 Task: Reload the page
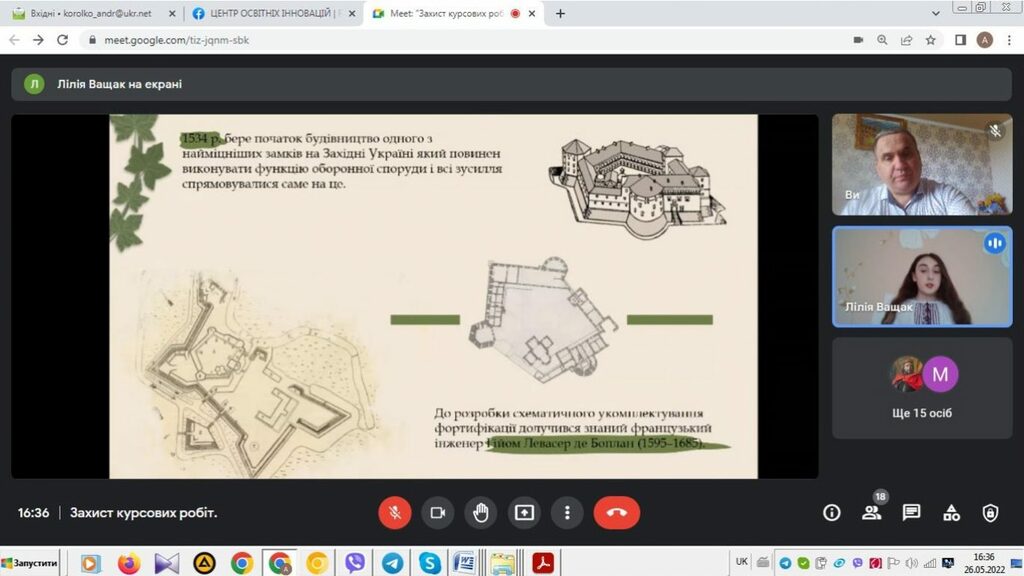coord(63,40)
